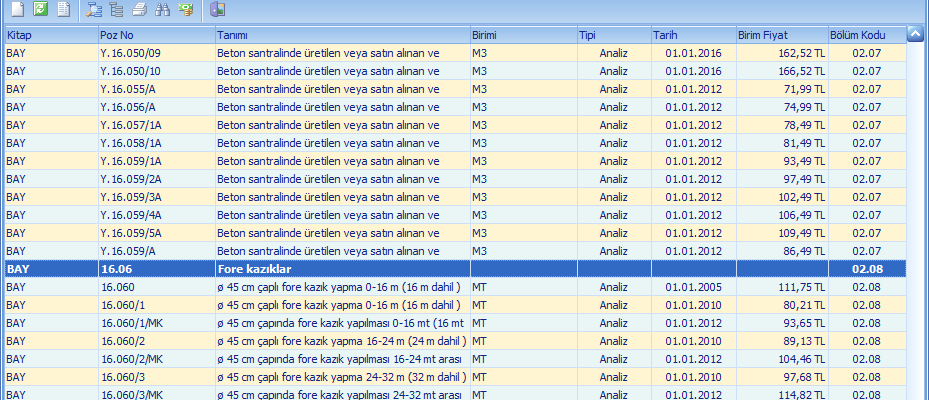Viewport: 929px width, 400px height.
Task: Click the Tanımı column header
Action: tap(341, 35)
